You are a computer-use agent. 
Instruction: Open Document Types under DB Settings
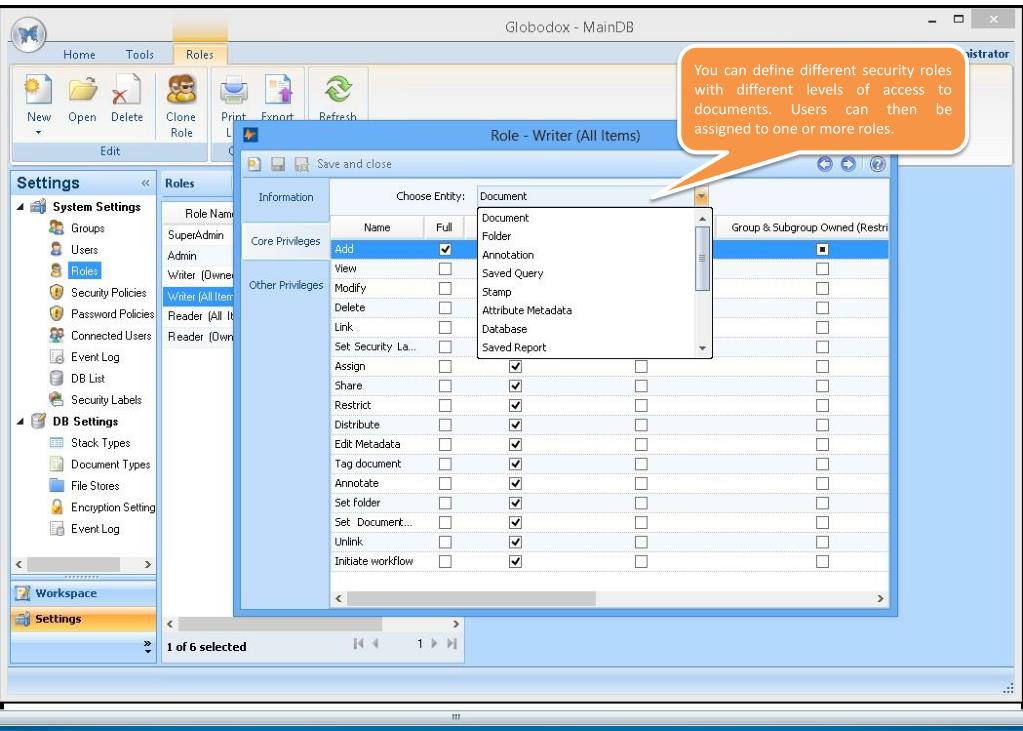(110, 465)
